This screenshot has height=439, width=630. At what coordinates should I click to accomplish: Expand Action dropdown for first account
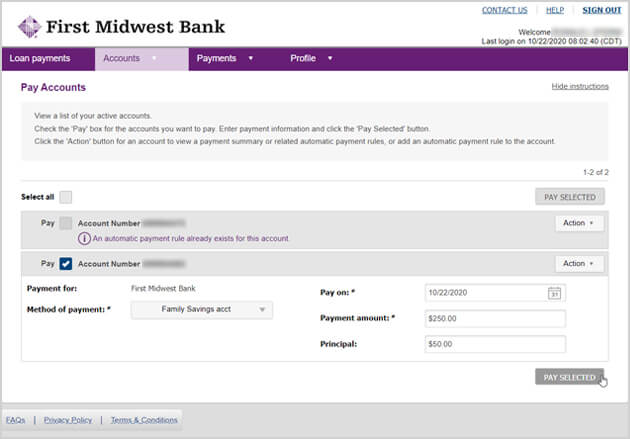579,223
